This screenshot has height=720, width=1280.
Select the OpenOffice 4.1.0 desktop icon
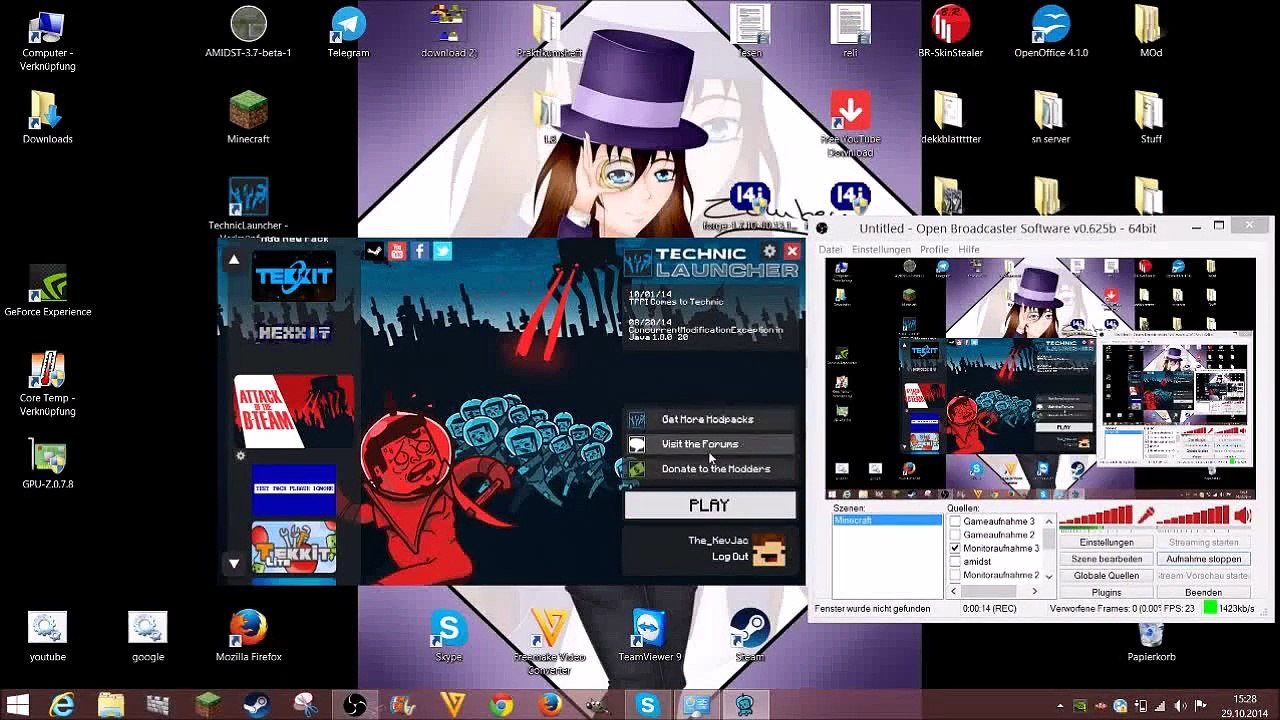click(x=1051, y=32)
